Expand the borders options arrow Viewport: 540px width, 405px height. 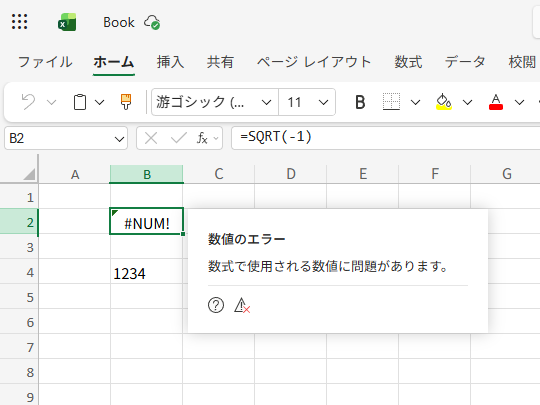click(x=416, y=102)
